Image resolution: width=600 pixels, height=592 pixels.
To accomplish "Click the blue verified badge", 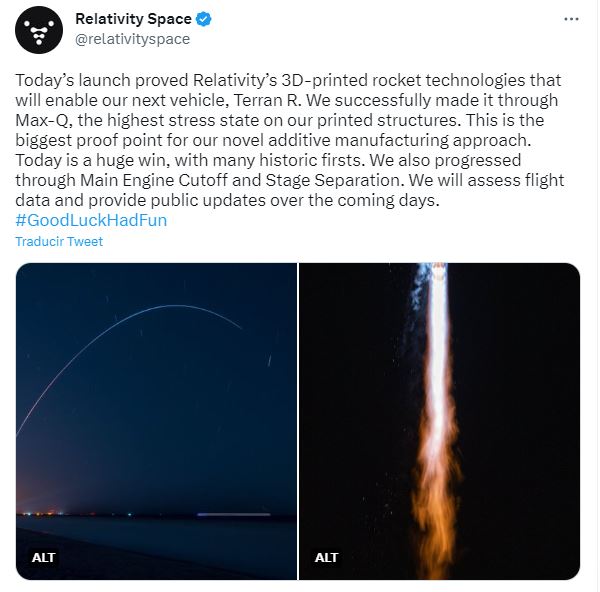I will point(204,19).
